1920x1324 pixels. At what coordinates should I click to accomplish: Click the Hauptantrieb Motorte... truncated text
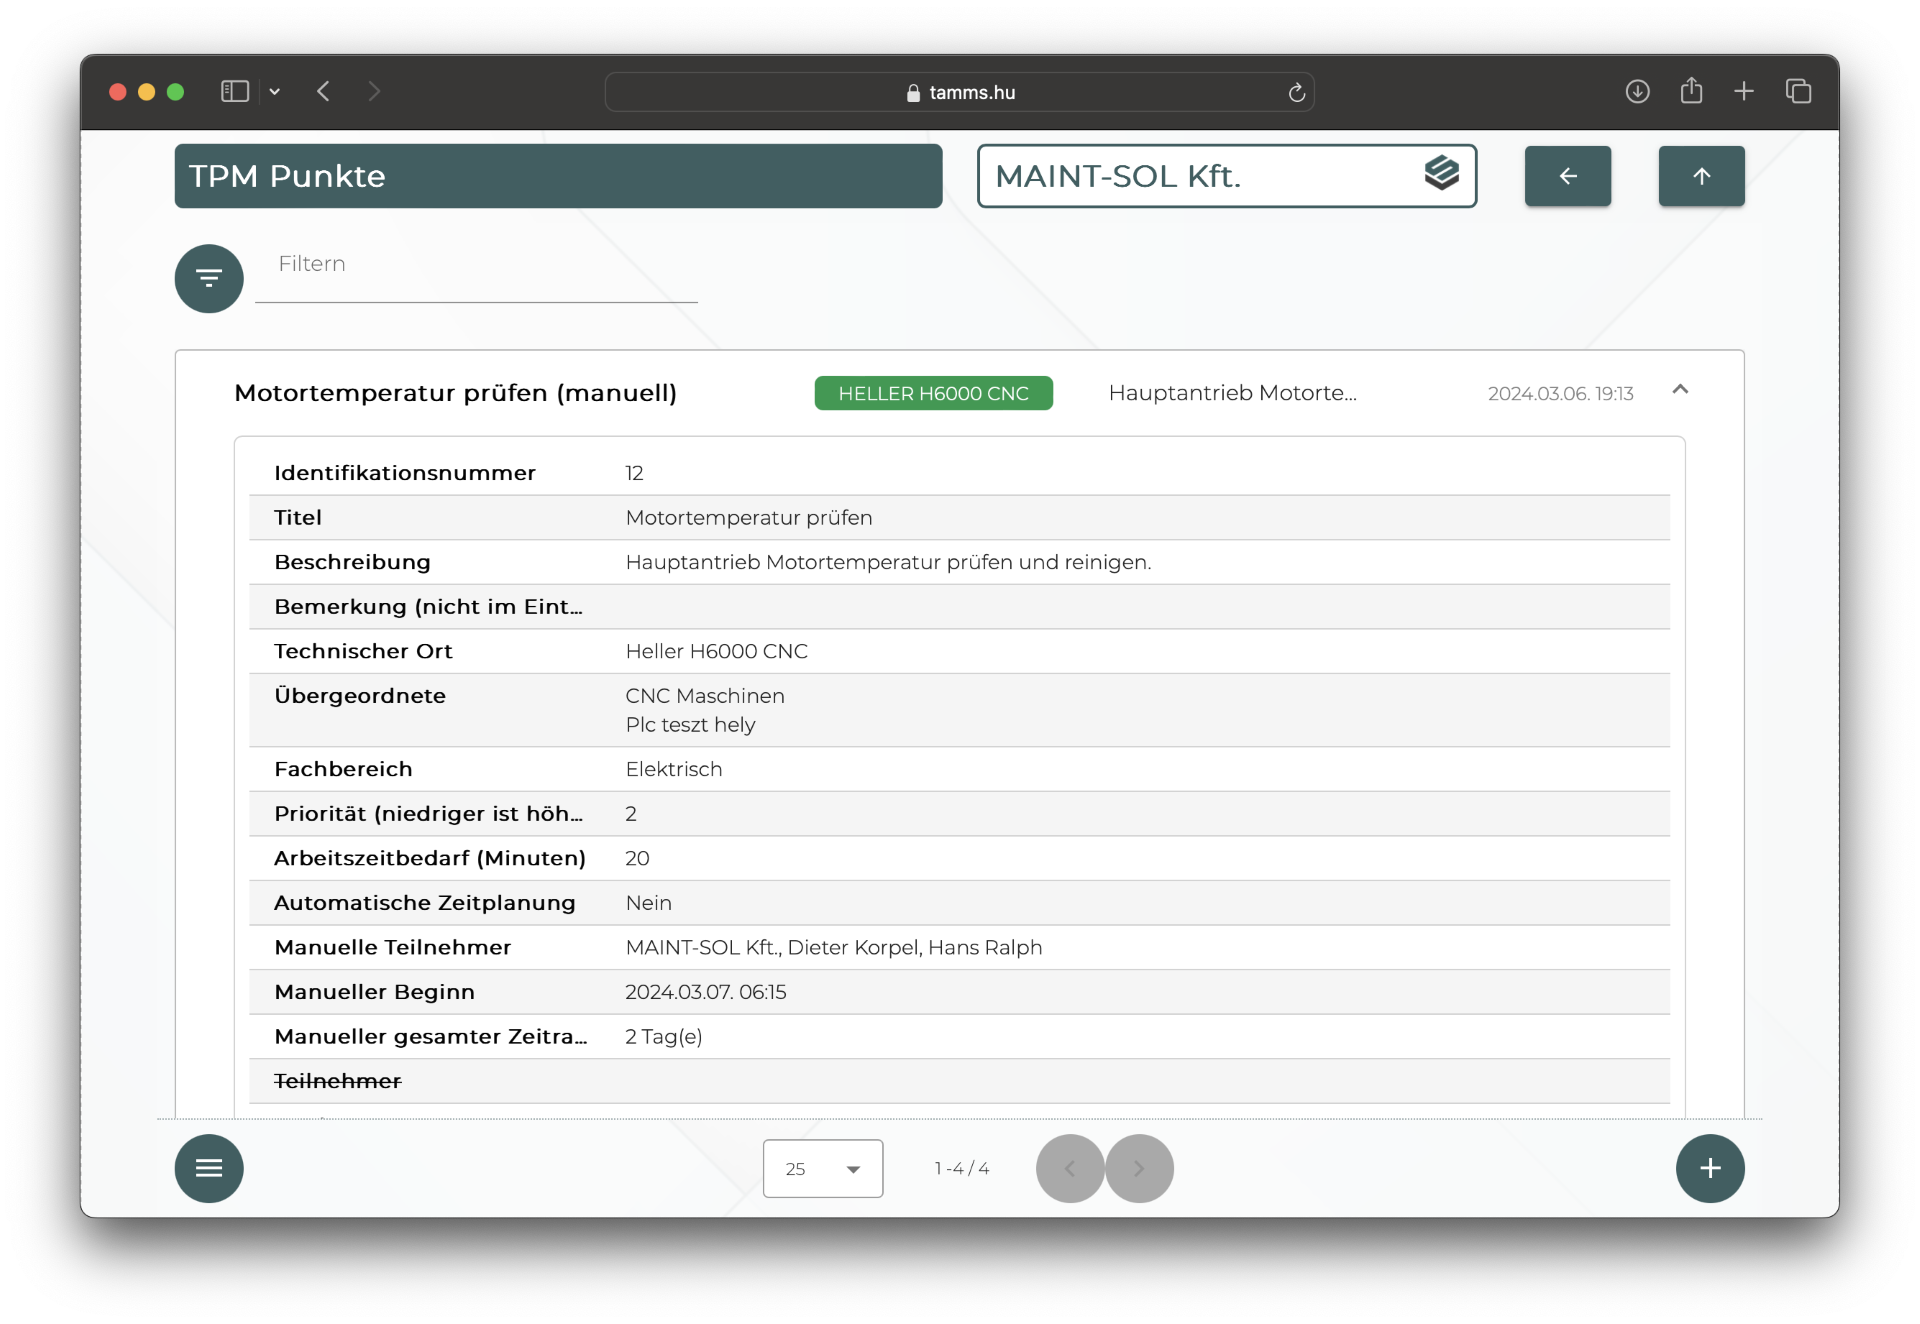pos(1232,393)
